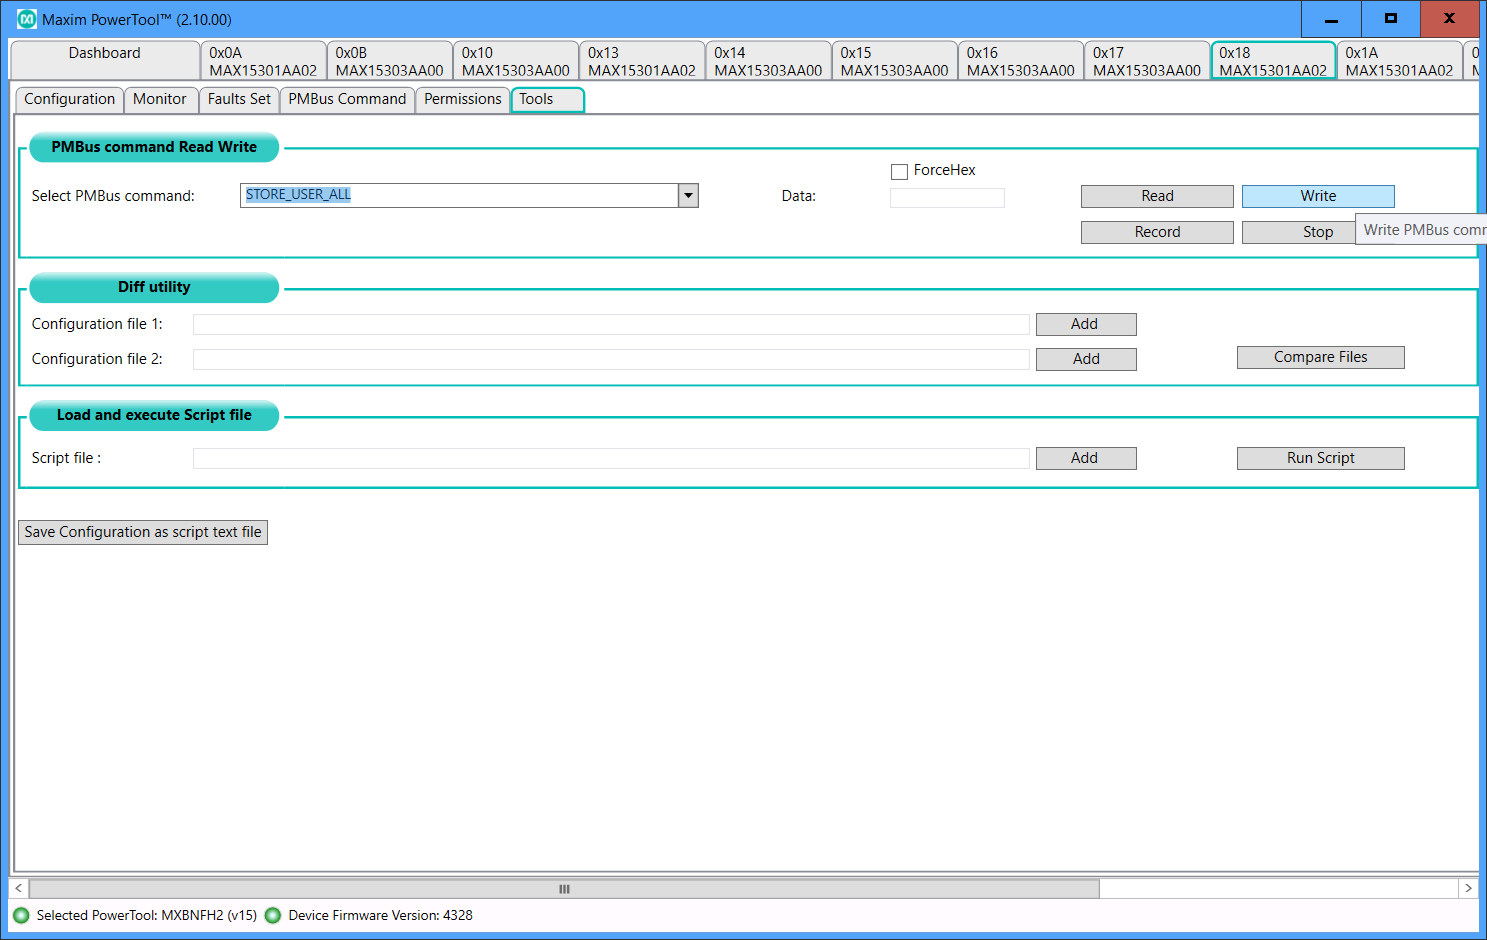Switch to the 0x13 MAX15301AA02 device tab
This screenshot has width=1487, height=940.
(642, 61)
